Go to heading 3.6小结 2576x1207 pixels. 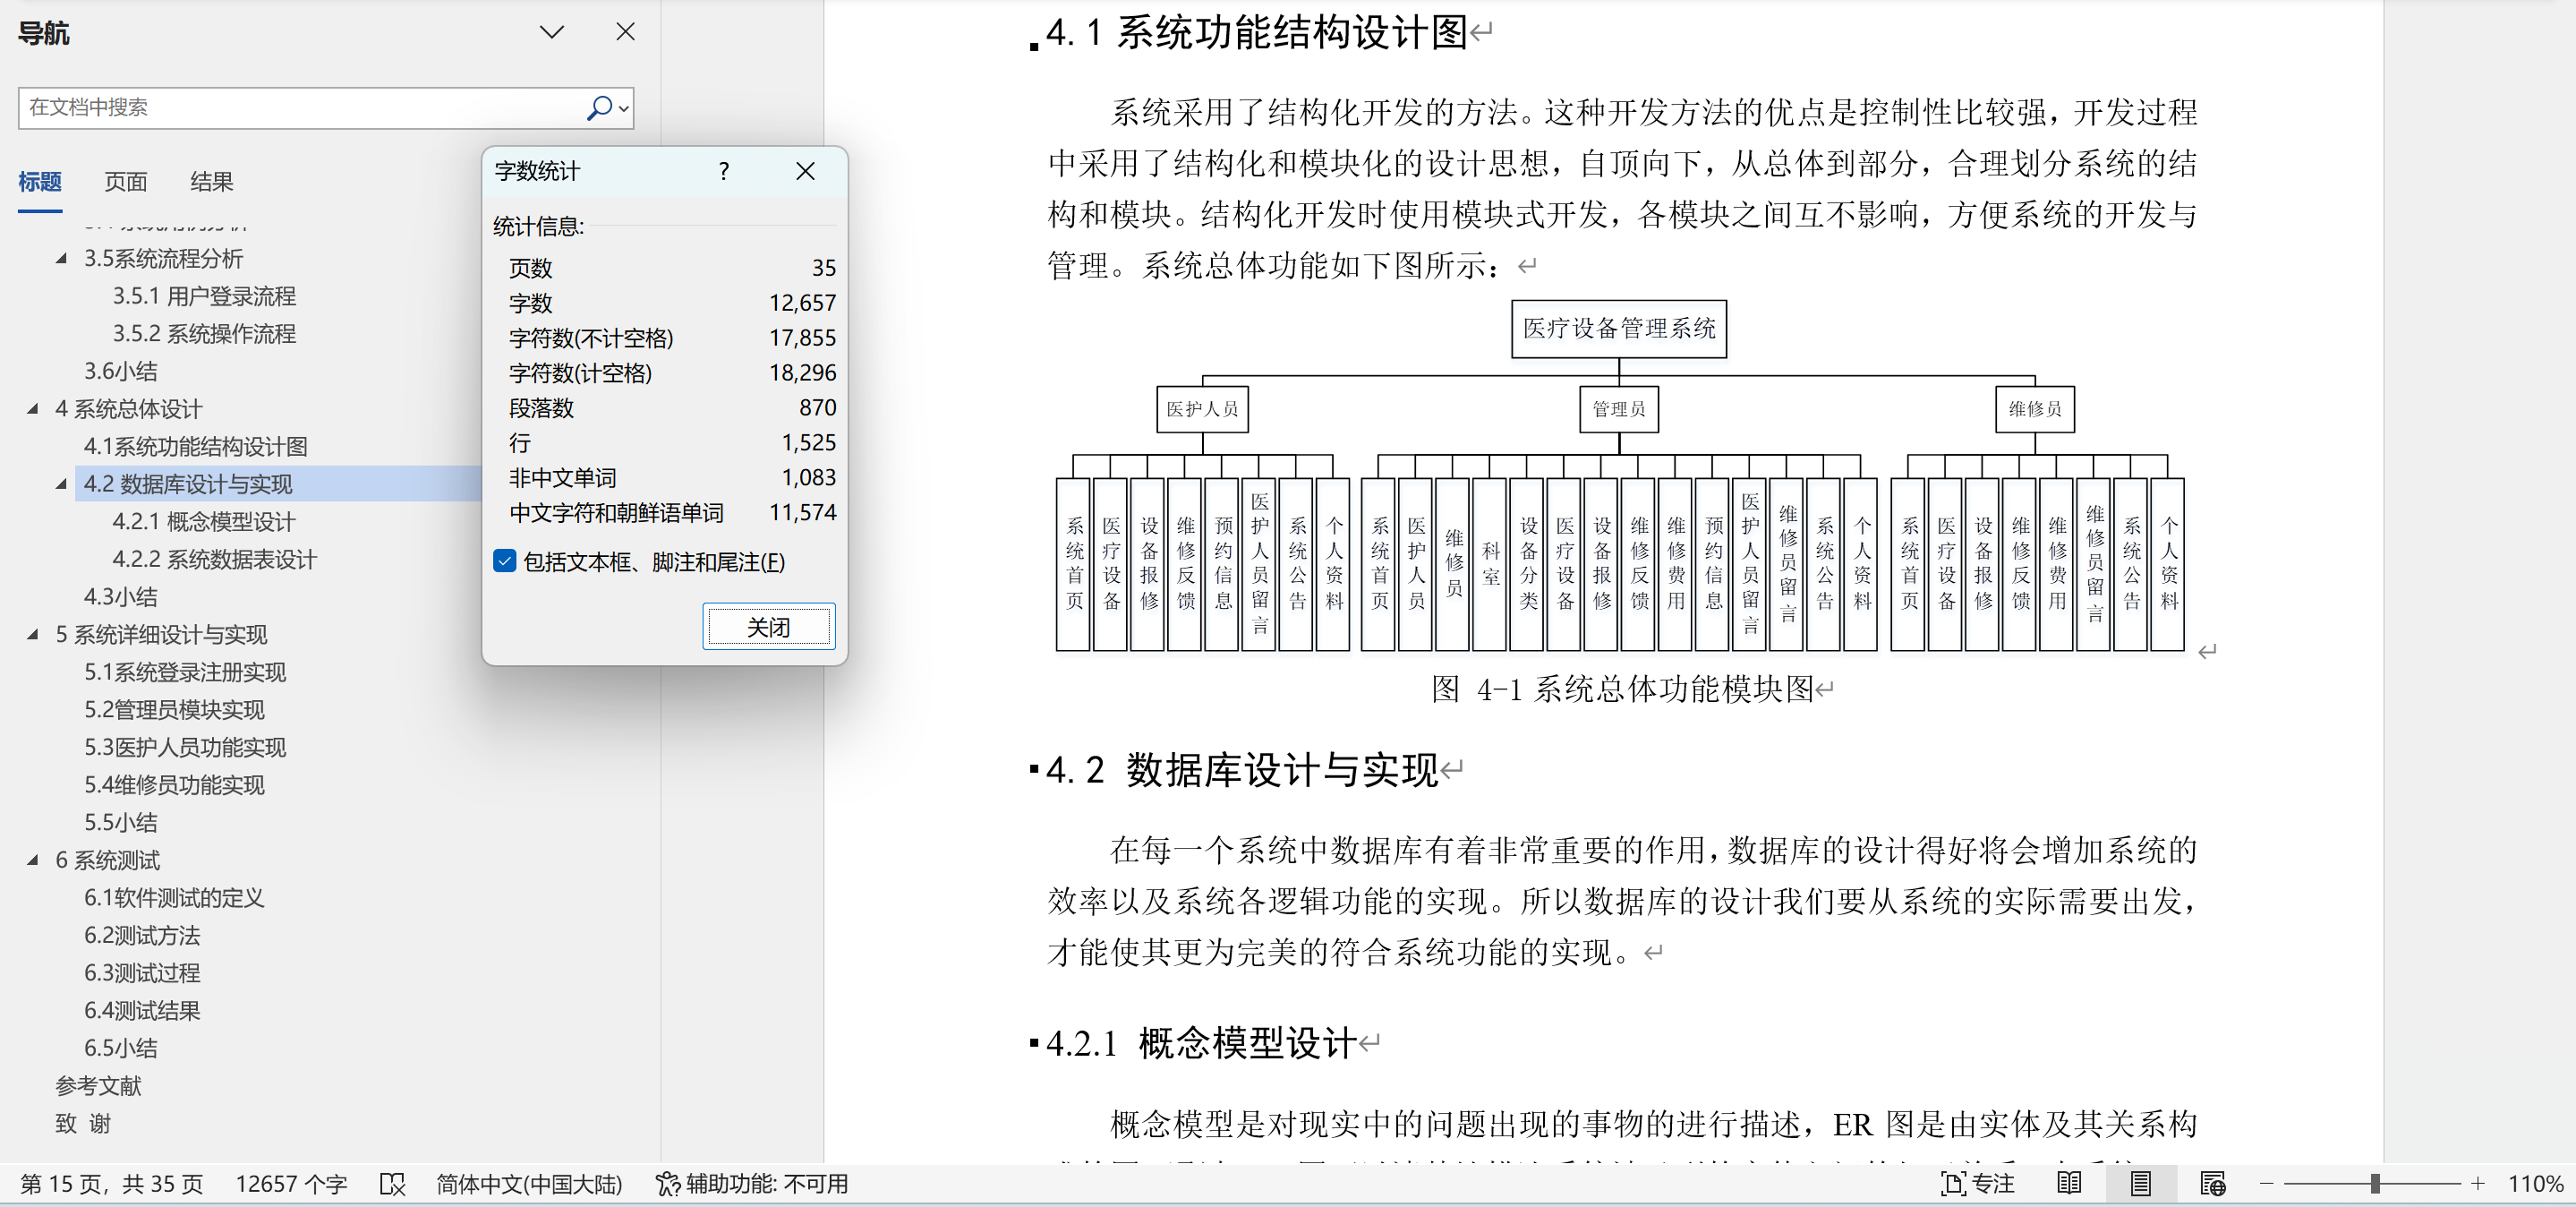[121, 372]
